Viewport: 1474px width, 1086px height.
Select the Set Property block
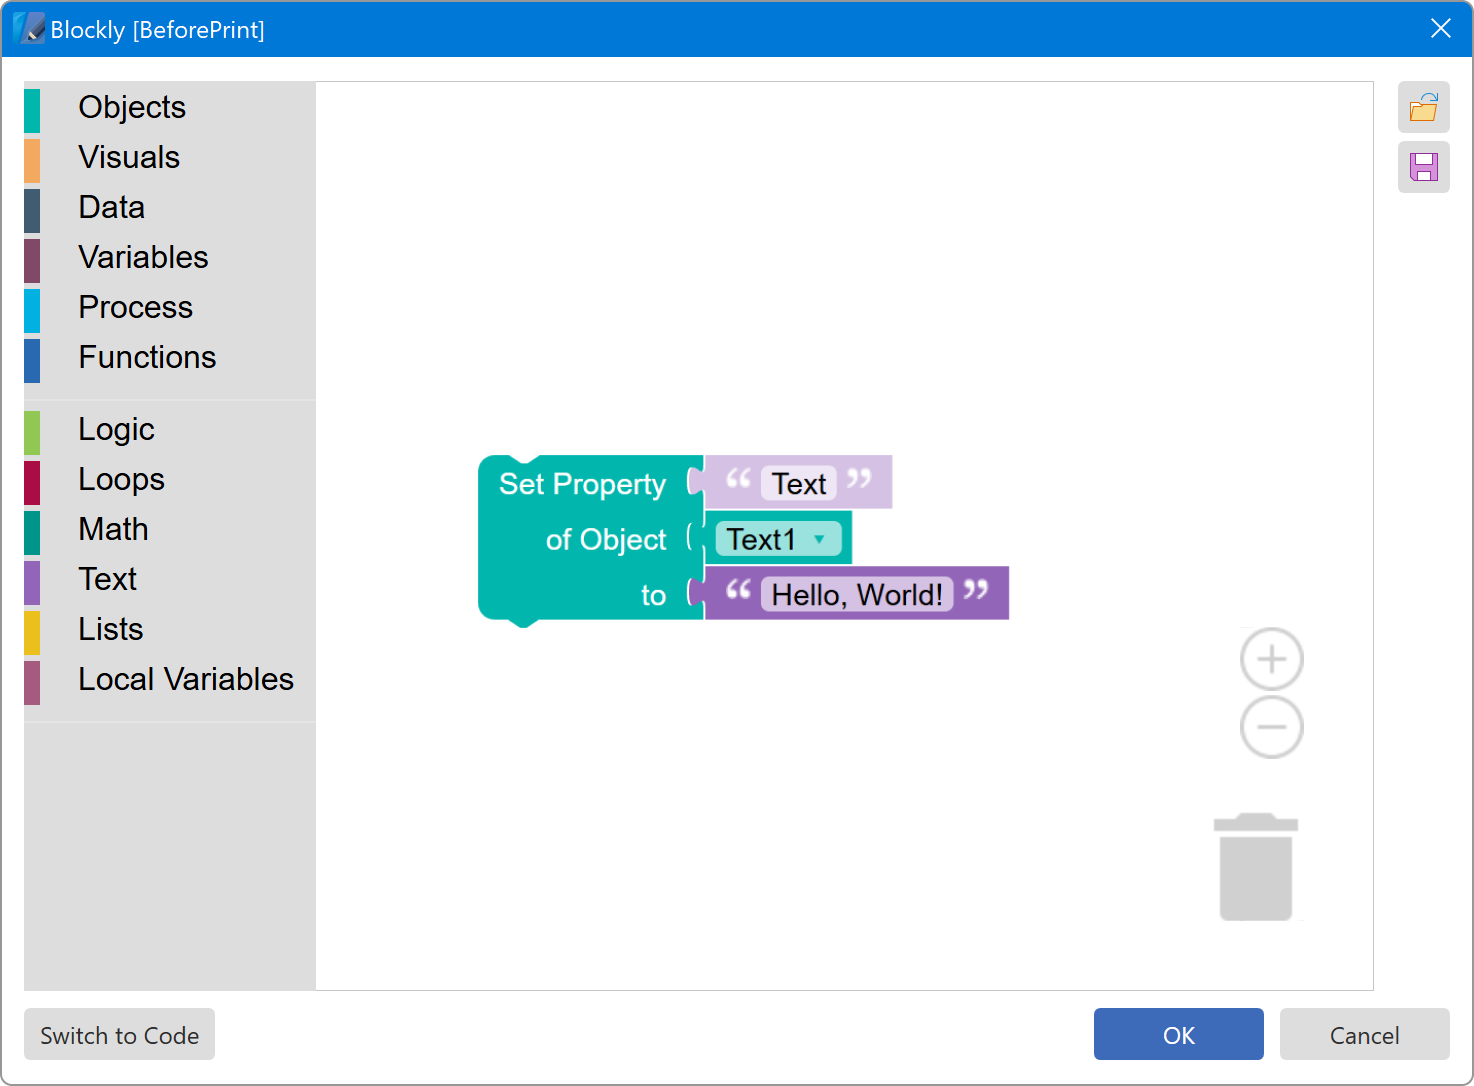(x=582, y=484)
